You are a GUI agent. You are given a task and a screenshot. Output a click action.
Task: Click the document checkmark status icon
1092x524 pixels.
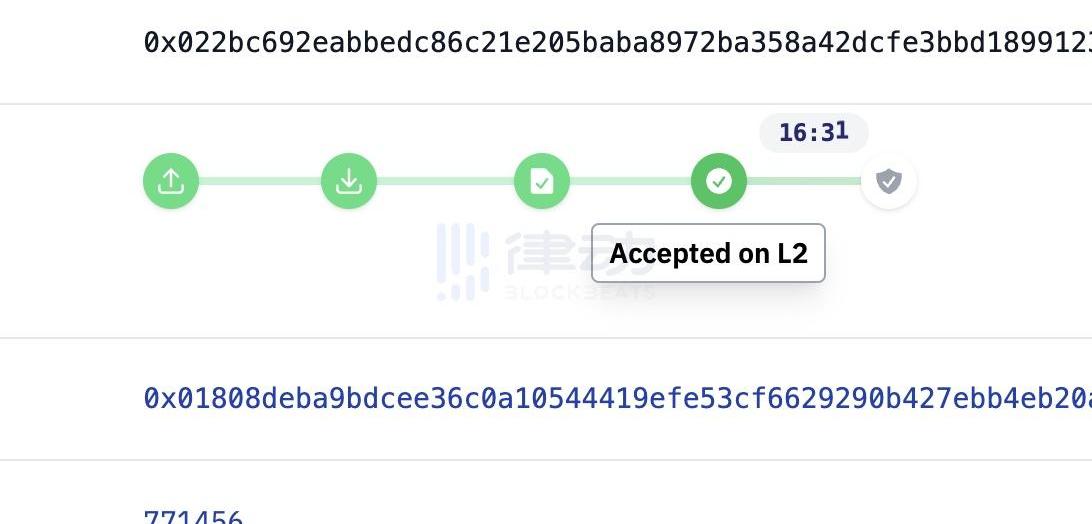[541, 181]
